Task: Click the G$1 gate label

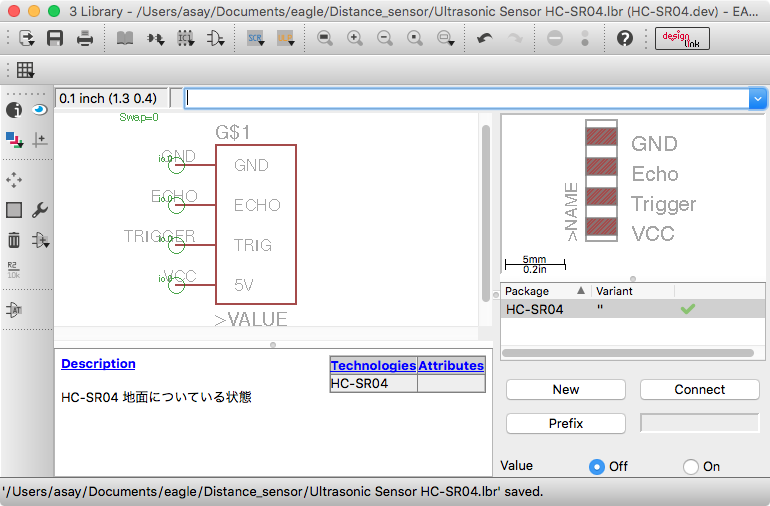Action: point(233,132)
